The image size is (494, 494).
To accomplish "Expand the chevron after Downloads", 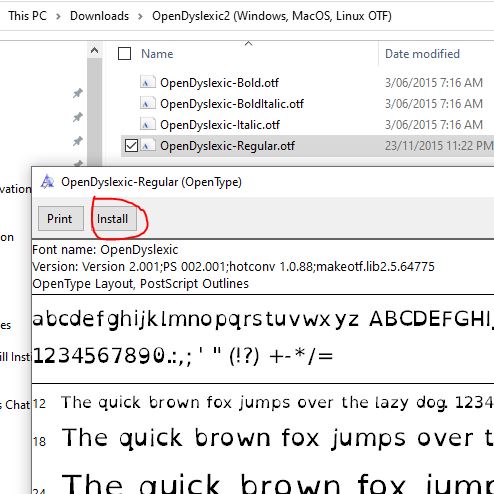I will (x=140, y=16).
